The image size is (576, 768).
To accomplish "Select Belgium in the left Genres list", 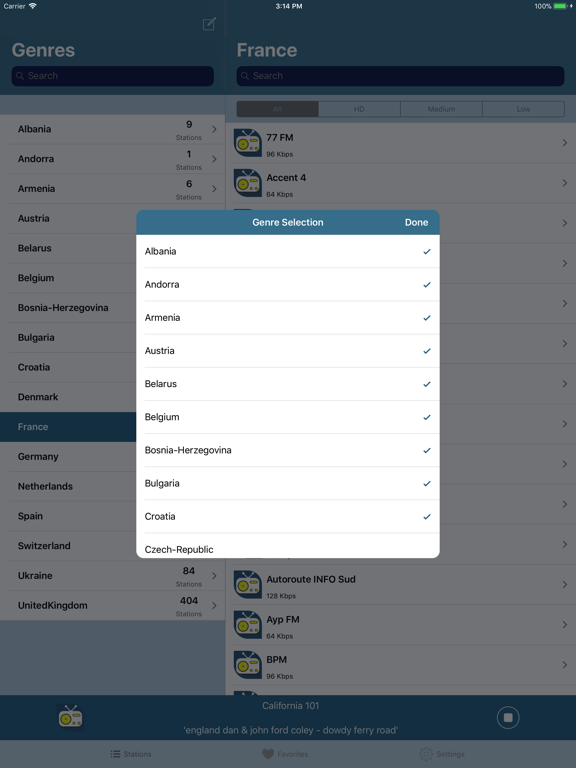I will [x=68, y=278].
